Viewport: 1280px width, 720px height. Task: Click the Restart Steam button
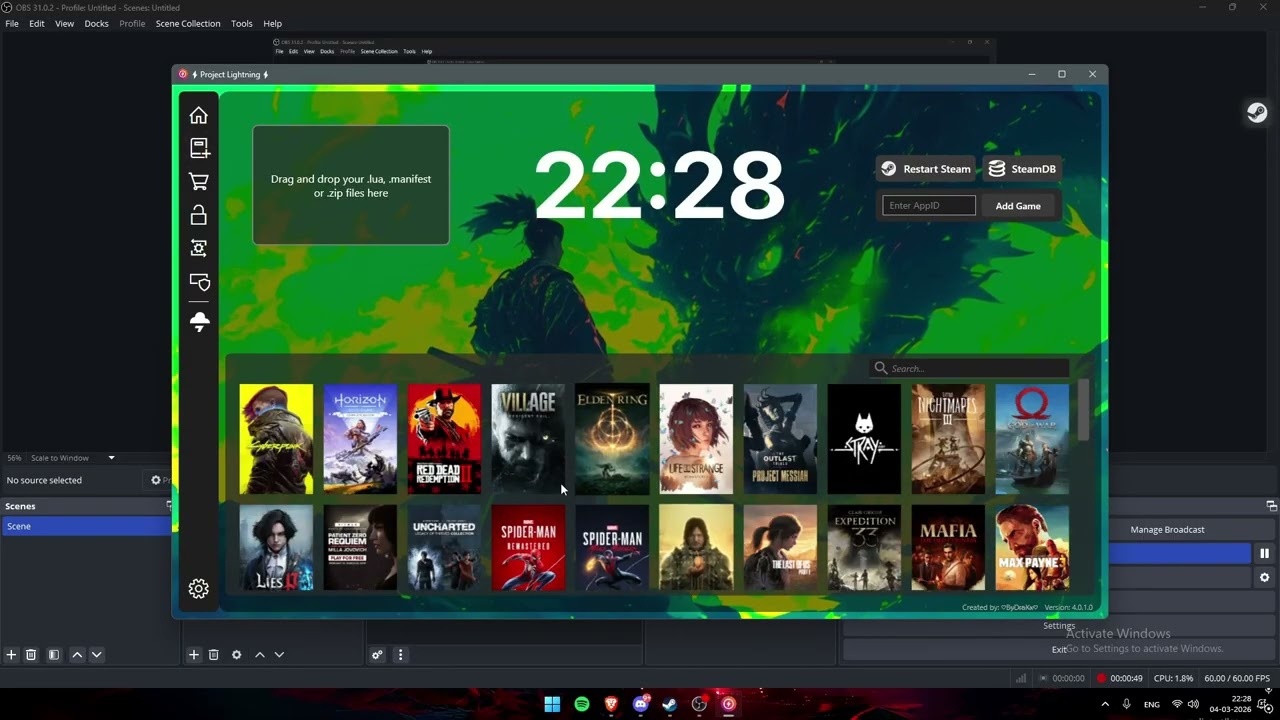pyautogui.click(x=926, y=169)
